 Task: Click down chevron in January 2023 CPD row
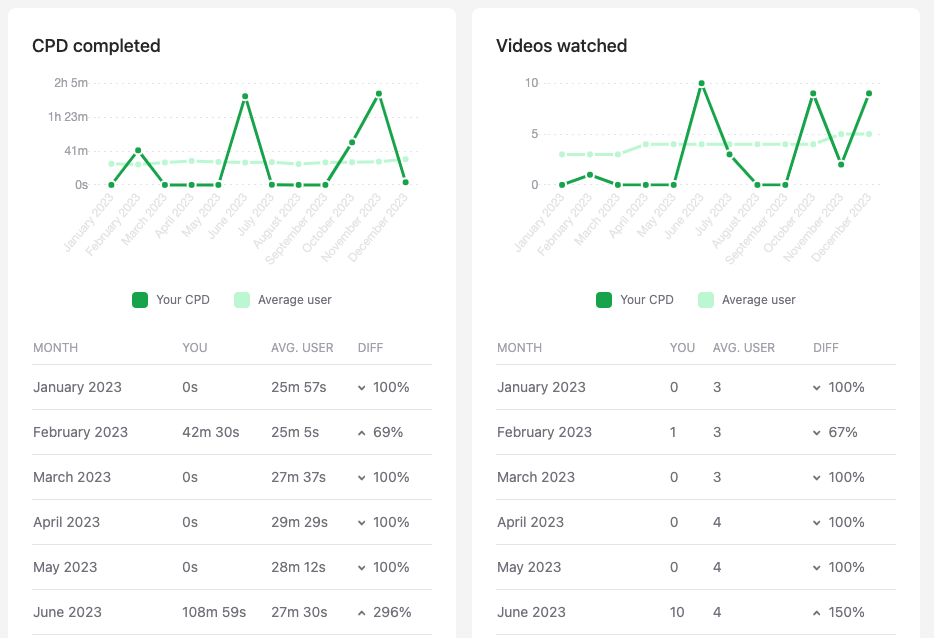(362, 387)
